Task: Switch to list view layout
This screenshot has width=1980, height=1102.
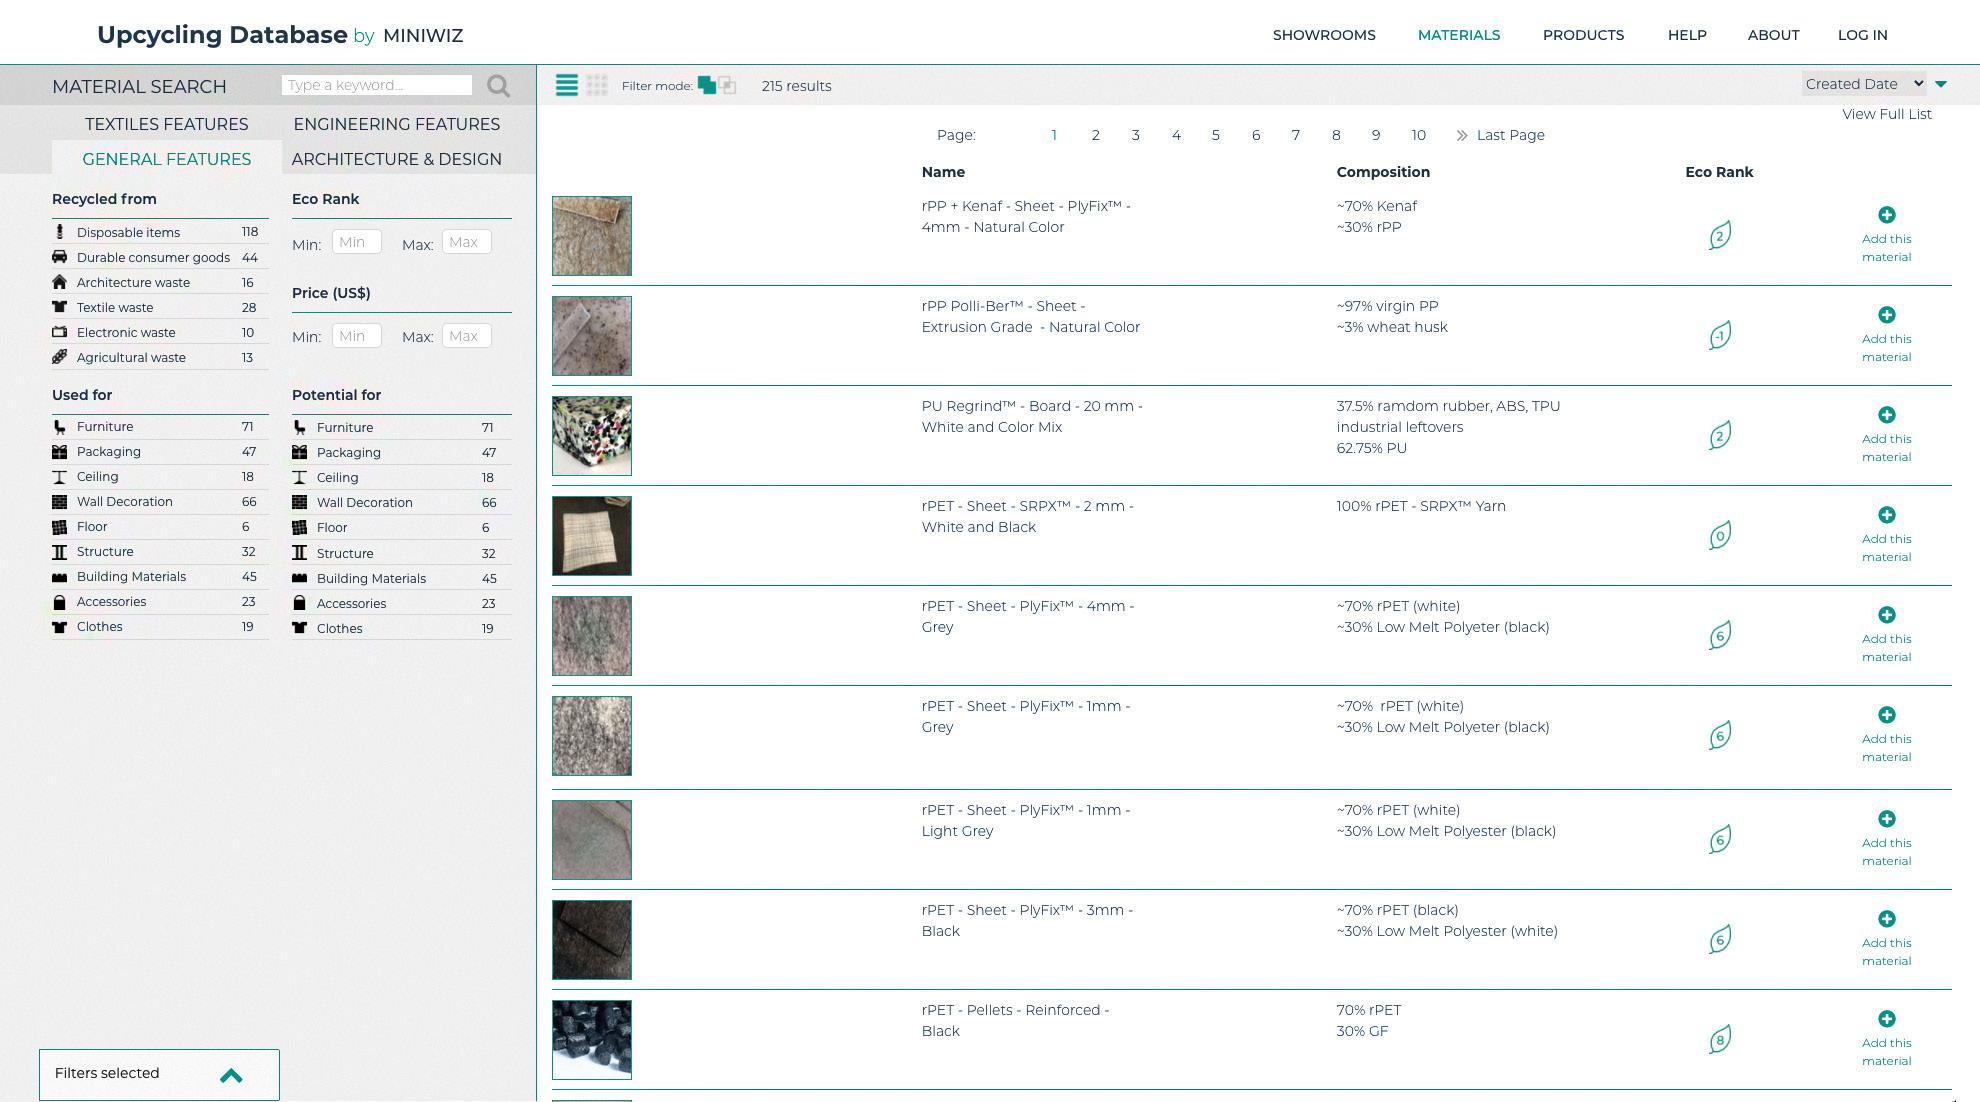Action: coord(566,86)
